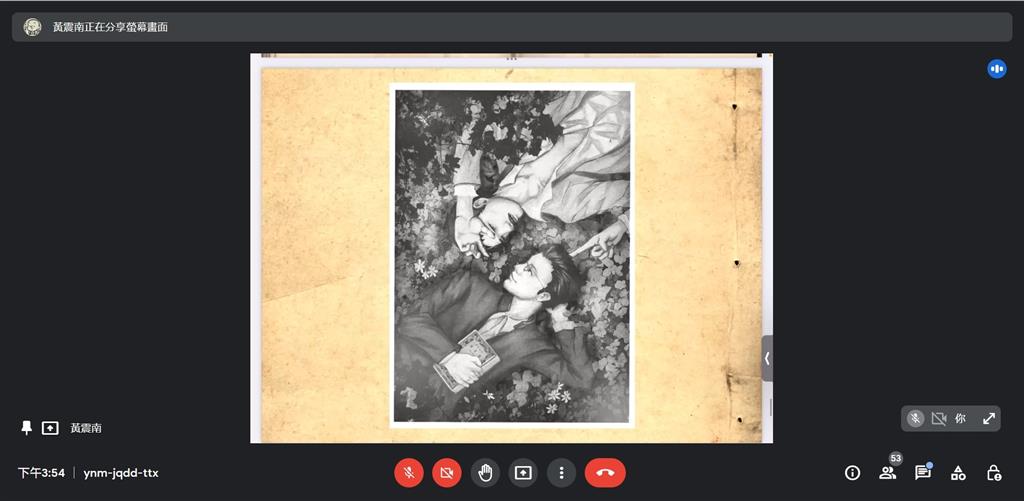Click the presenter avatar in the sharing banner
Viewport: 1024px width, 501px height.
(x=33, y=27)
